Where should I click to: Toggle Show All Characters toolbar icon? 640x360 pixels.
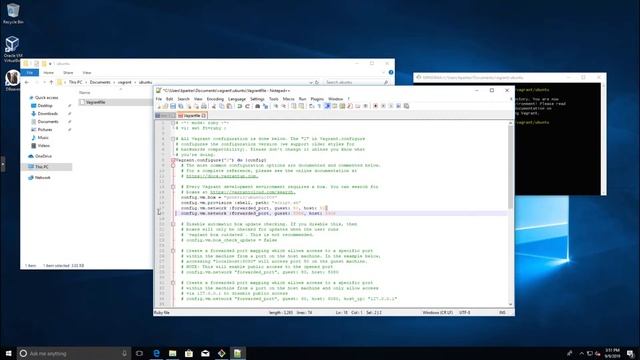click(x=319, y=106)
